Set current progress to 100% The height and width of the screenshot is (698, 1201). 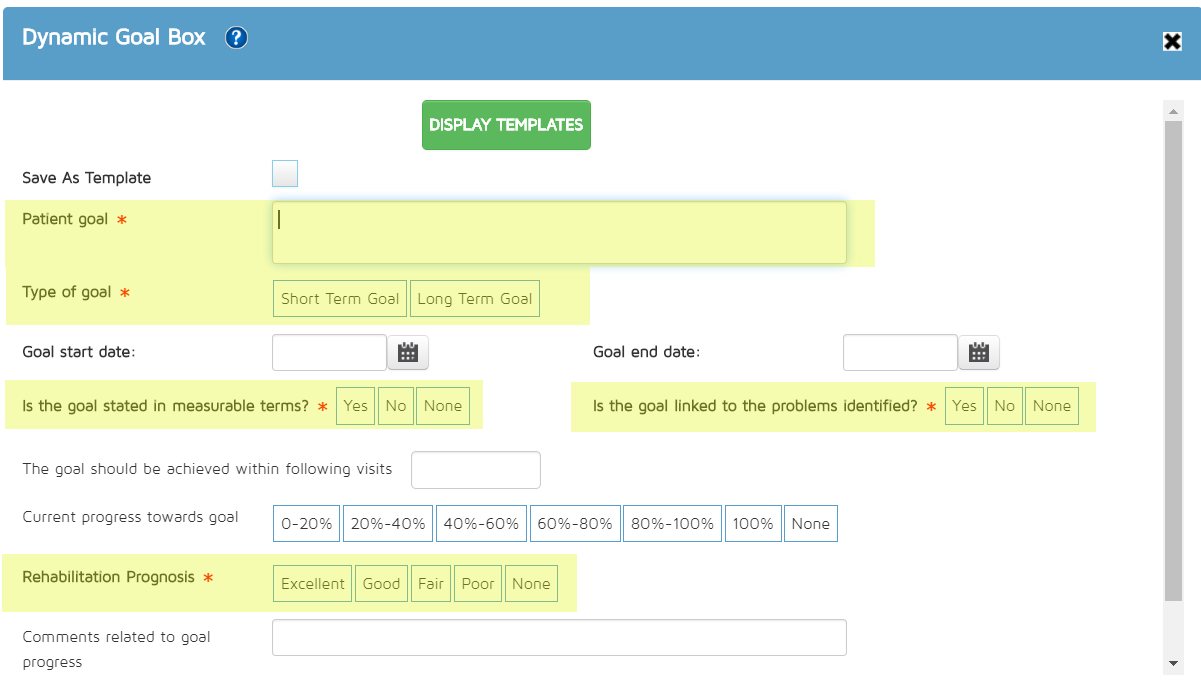coord(753,524)
